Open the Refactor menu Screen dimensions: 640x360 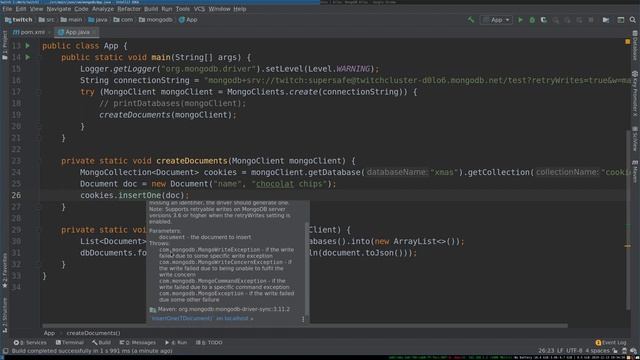tap(129, 9)
